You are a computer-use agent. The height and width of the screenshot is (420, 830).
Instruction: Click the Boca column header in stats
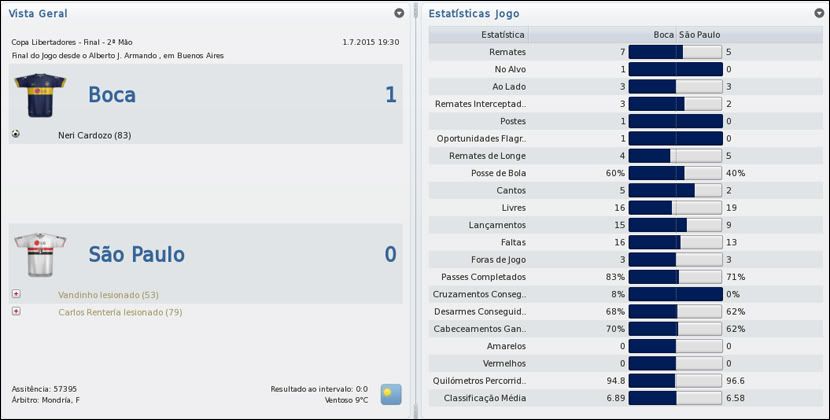(663, 35)
